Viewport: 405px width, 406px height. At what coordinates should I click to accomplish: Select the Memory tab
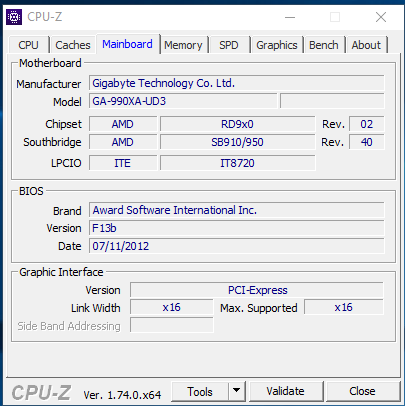click(183, 45)
